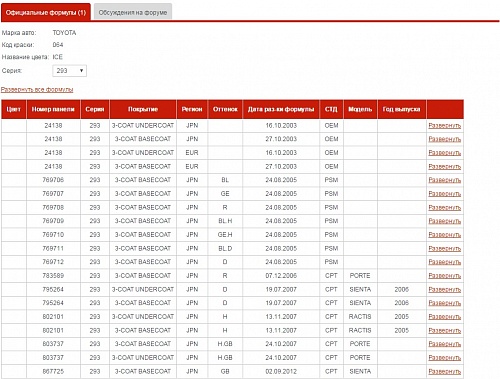Screen dimensions: 500x379
Task: Click the Покрытие column header
Action: (143, 109)
